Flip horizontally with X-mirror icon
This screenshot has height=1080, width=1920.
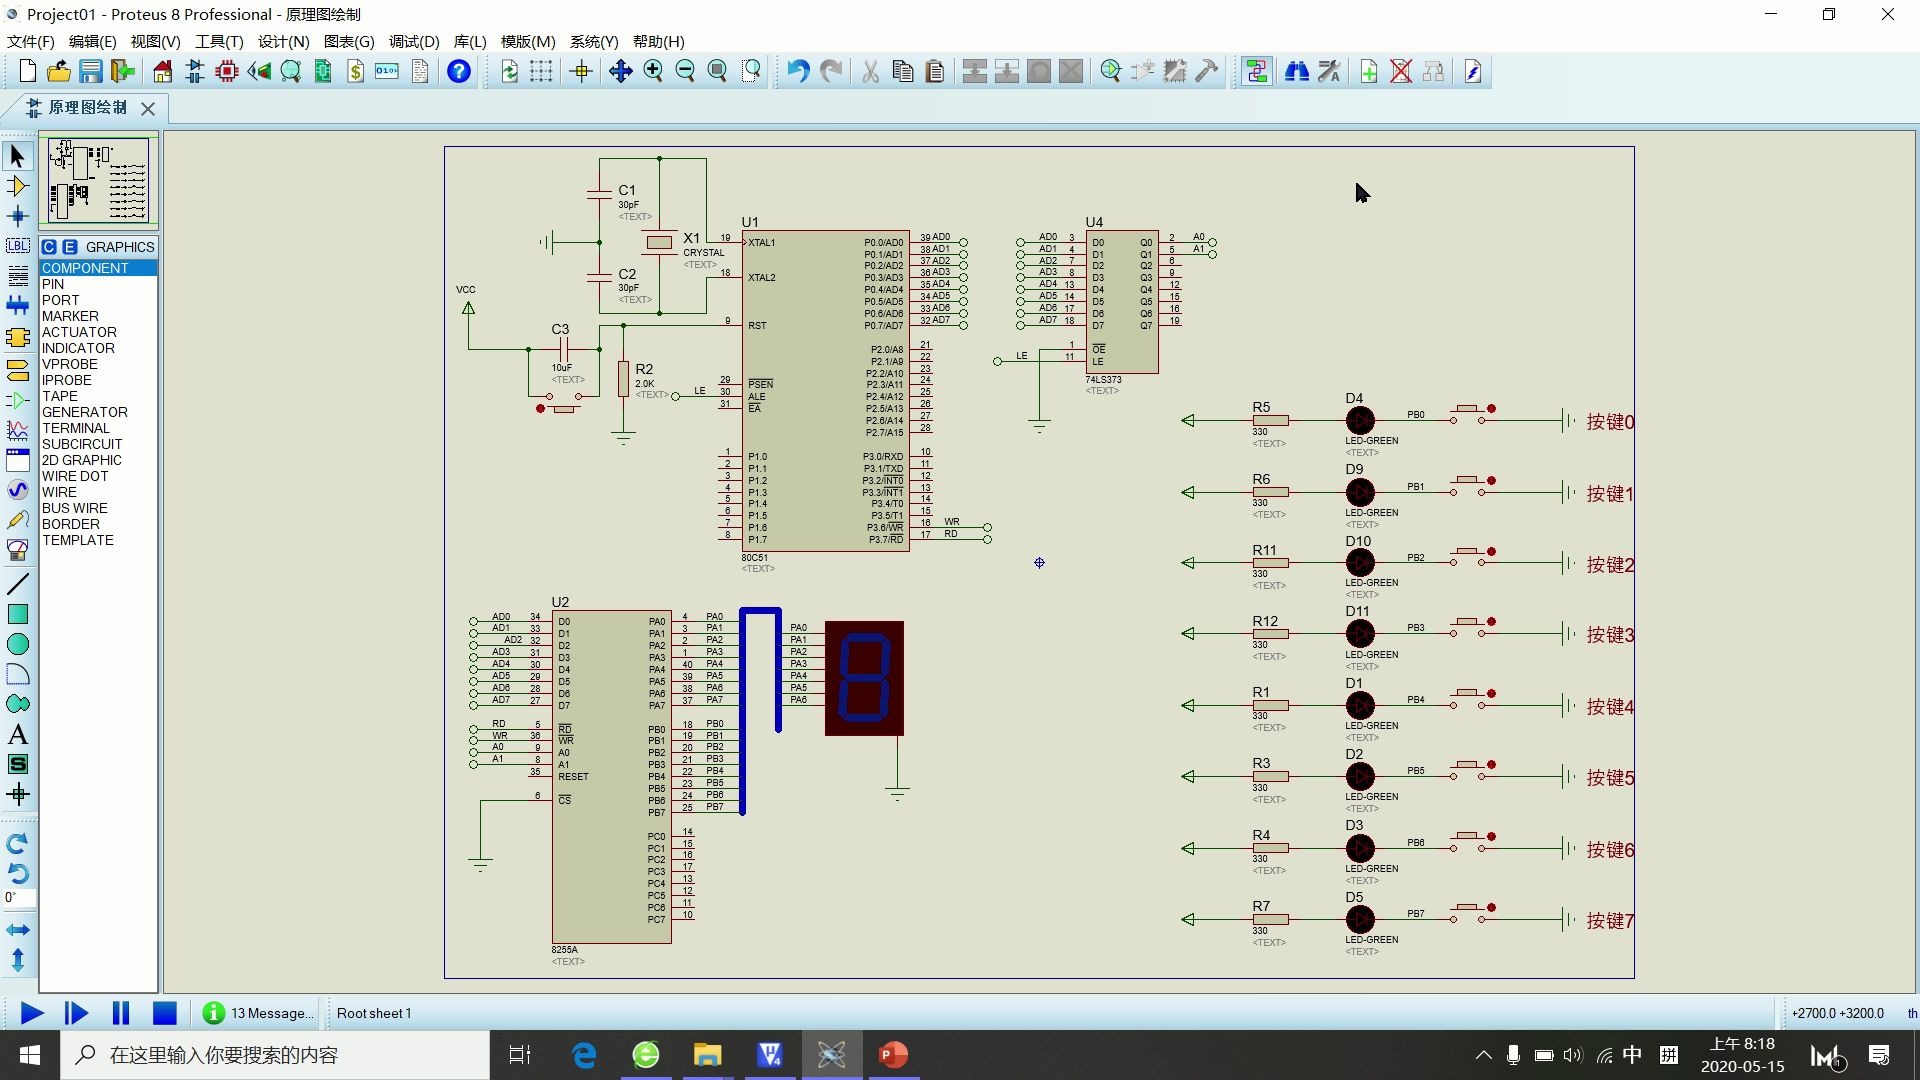(x=17, y=930)
